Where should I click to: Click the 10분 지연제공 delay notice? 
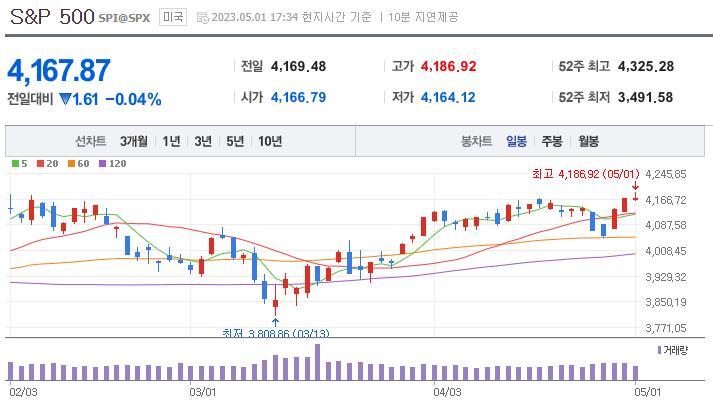pyautogui.click(x=423, y=17)
